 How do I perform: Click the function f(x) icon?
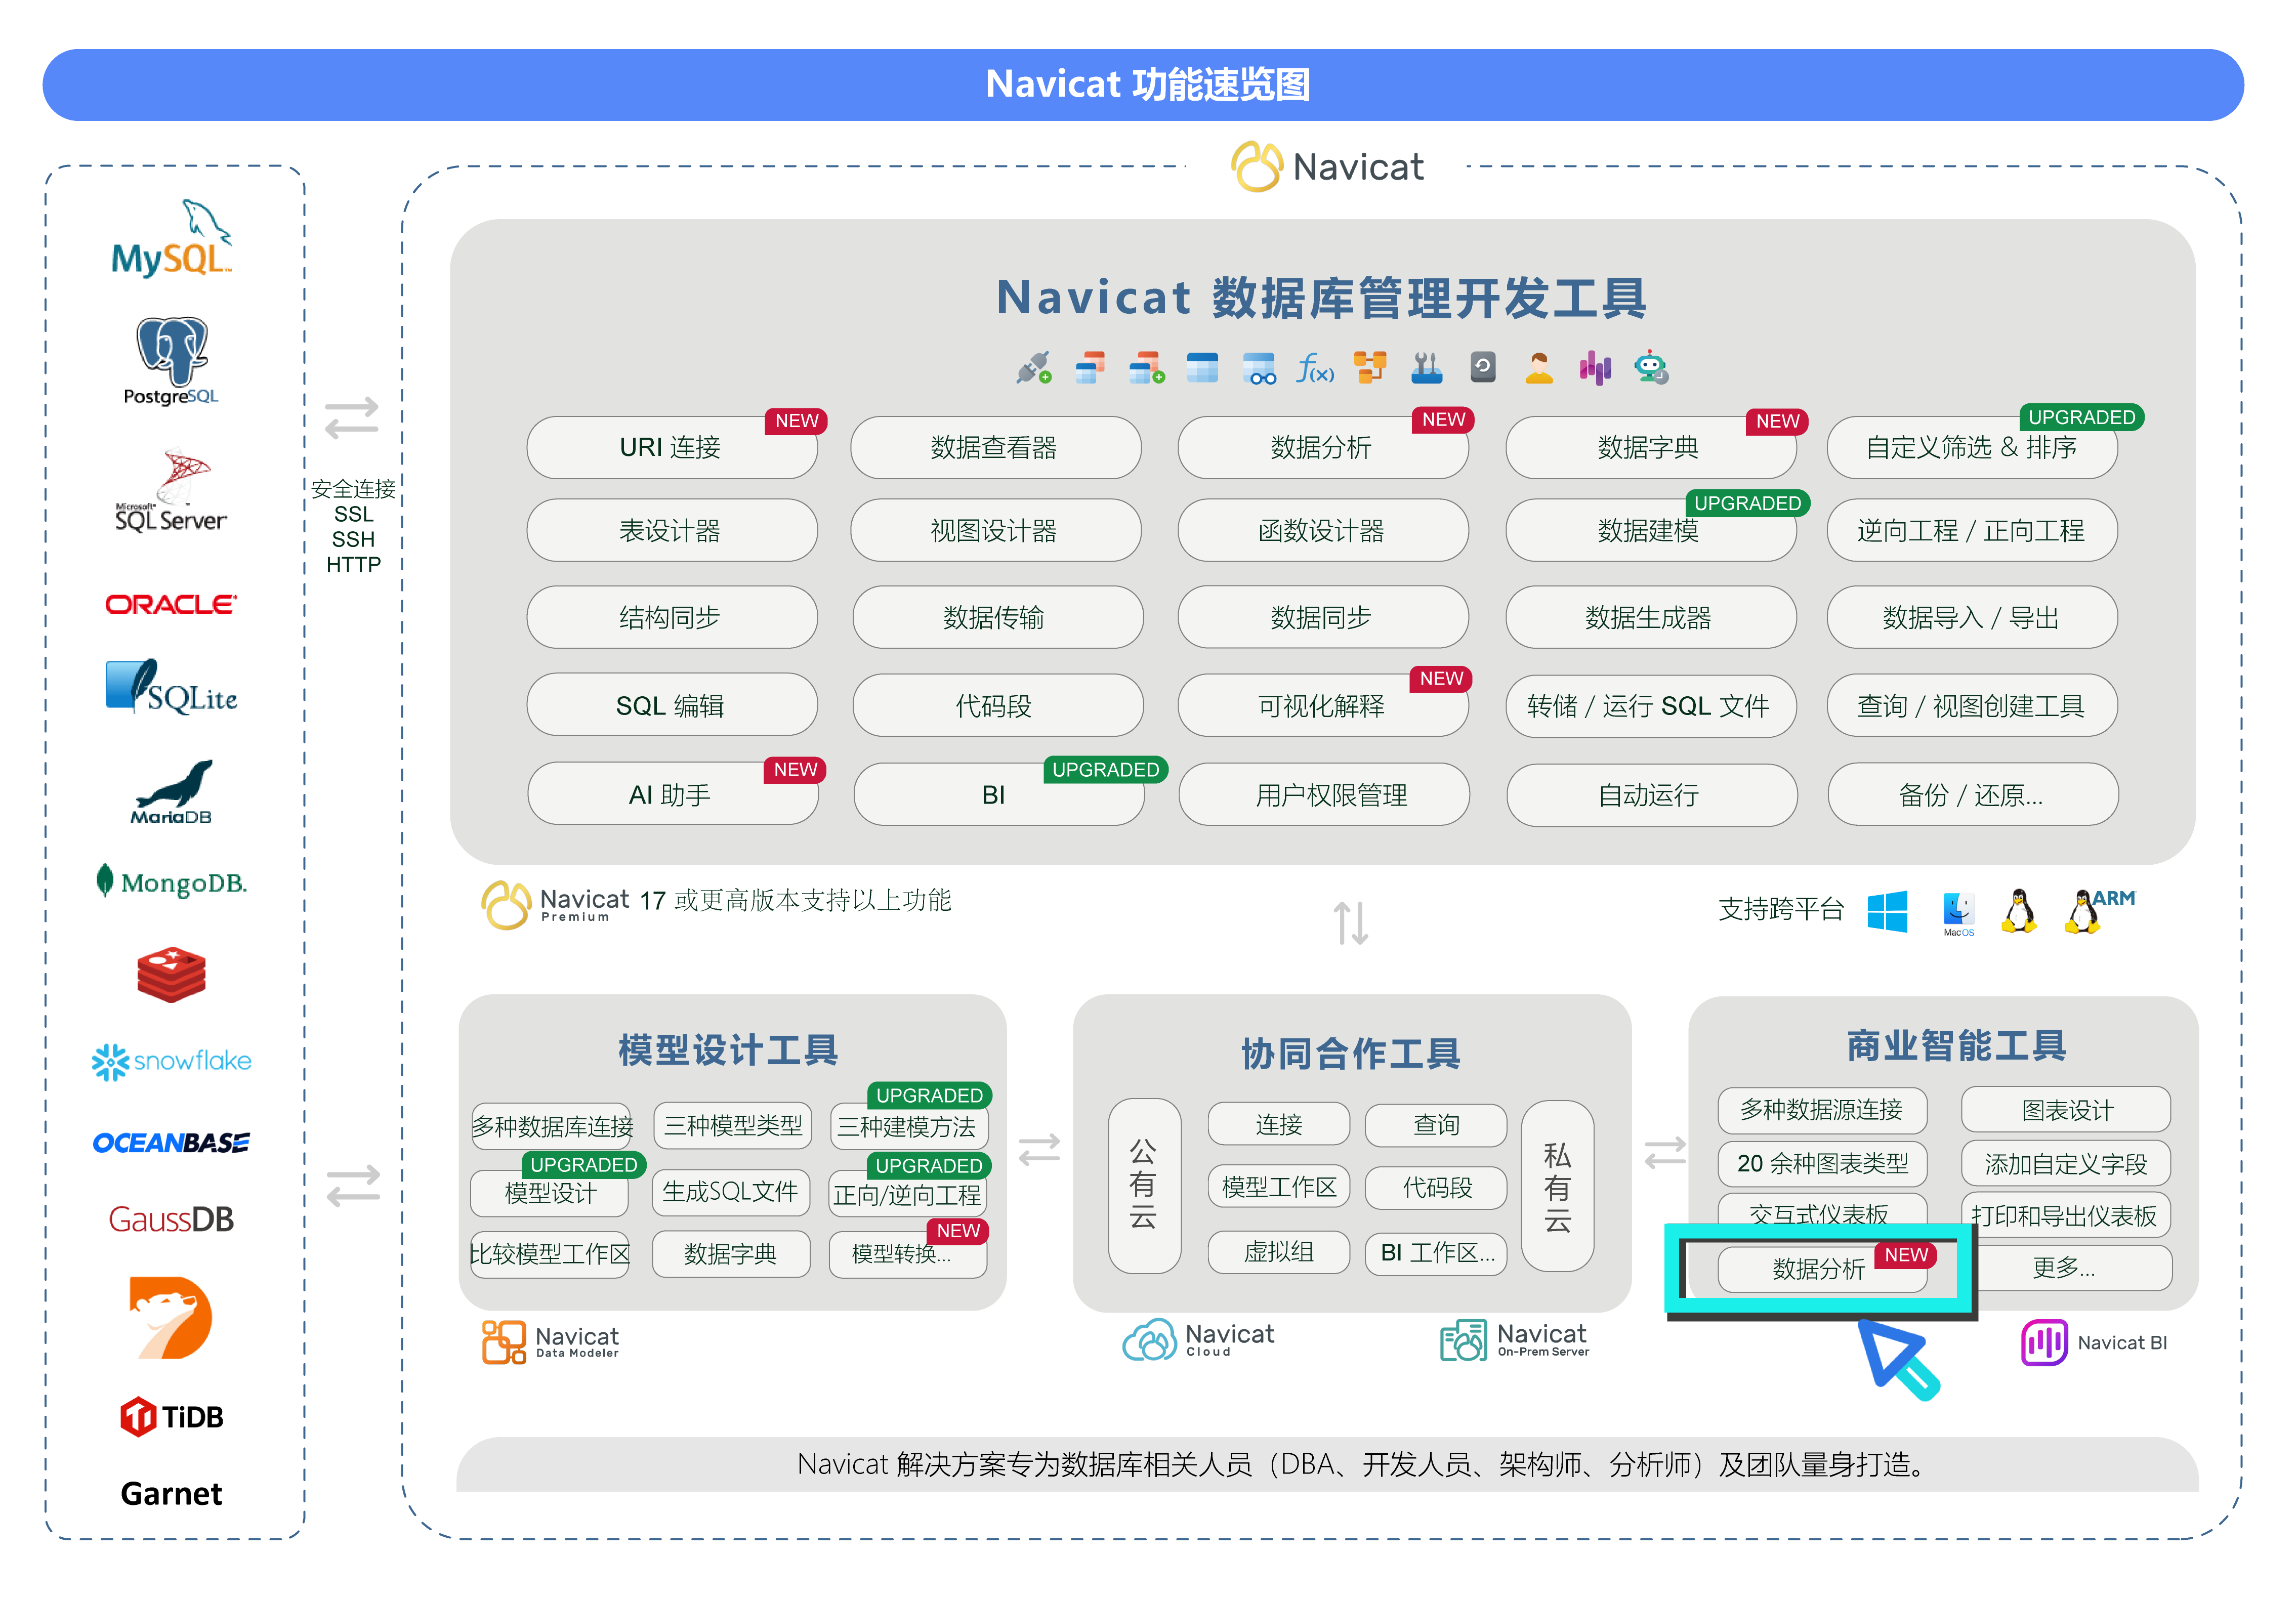(x=1314, y=368)
